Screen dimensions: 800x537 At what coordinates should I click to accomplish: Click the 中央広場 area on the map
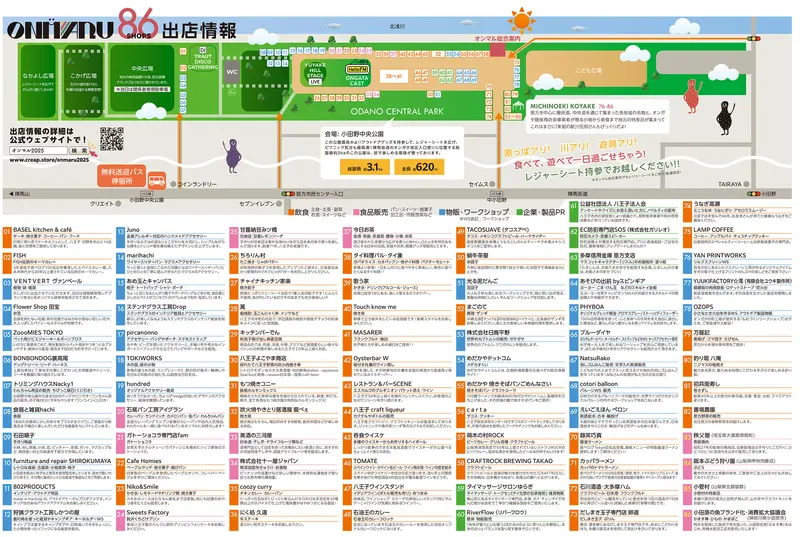click(142, 78)
